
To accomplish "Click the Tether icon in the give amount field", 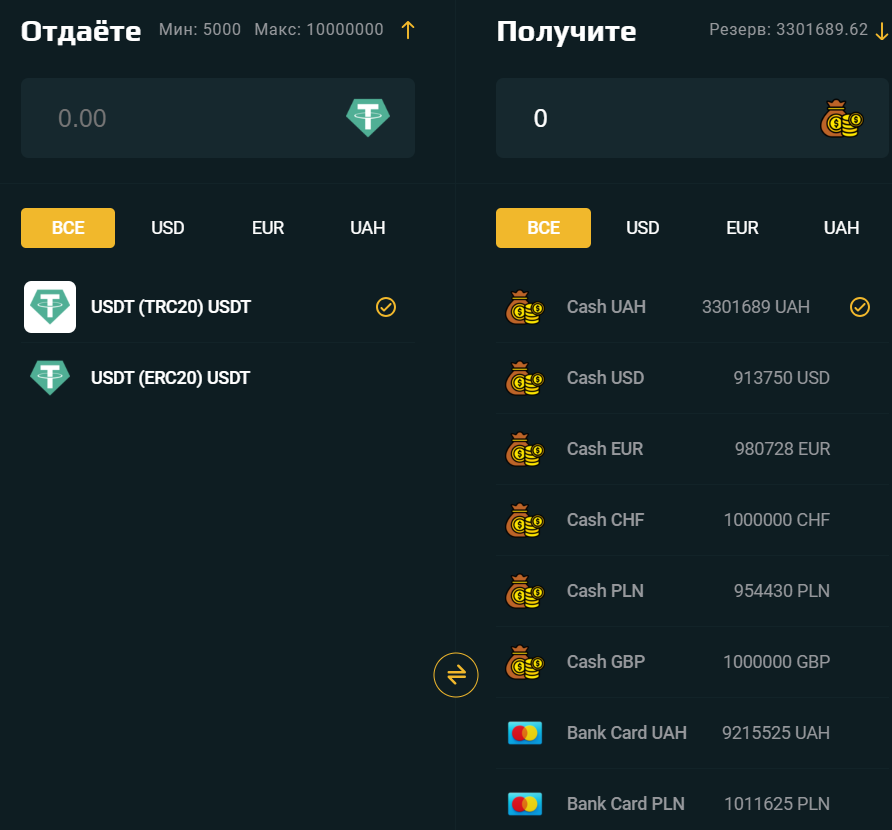I will click(x=368, y=118).
